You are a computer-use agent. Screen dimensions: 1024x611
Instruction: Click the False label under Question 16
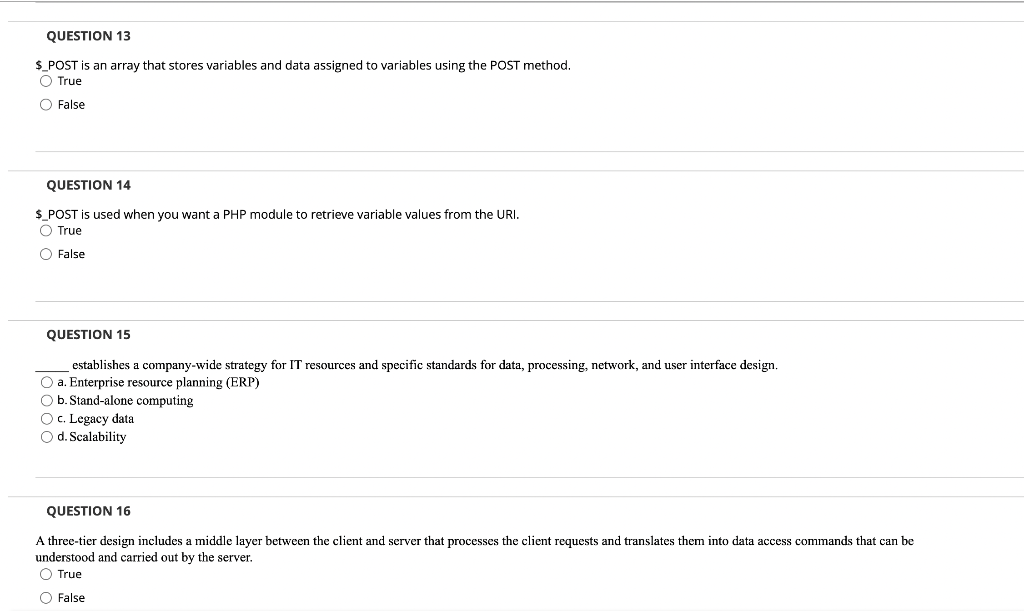click(x=70, y=597)
